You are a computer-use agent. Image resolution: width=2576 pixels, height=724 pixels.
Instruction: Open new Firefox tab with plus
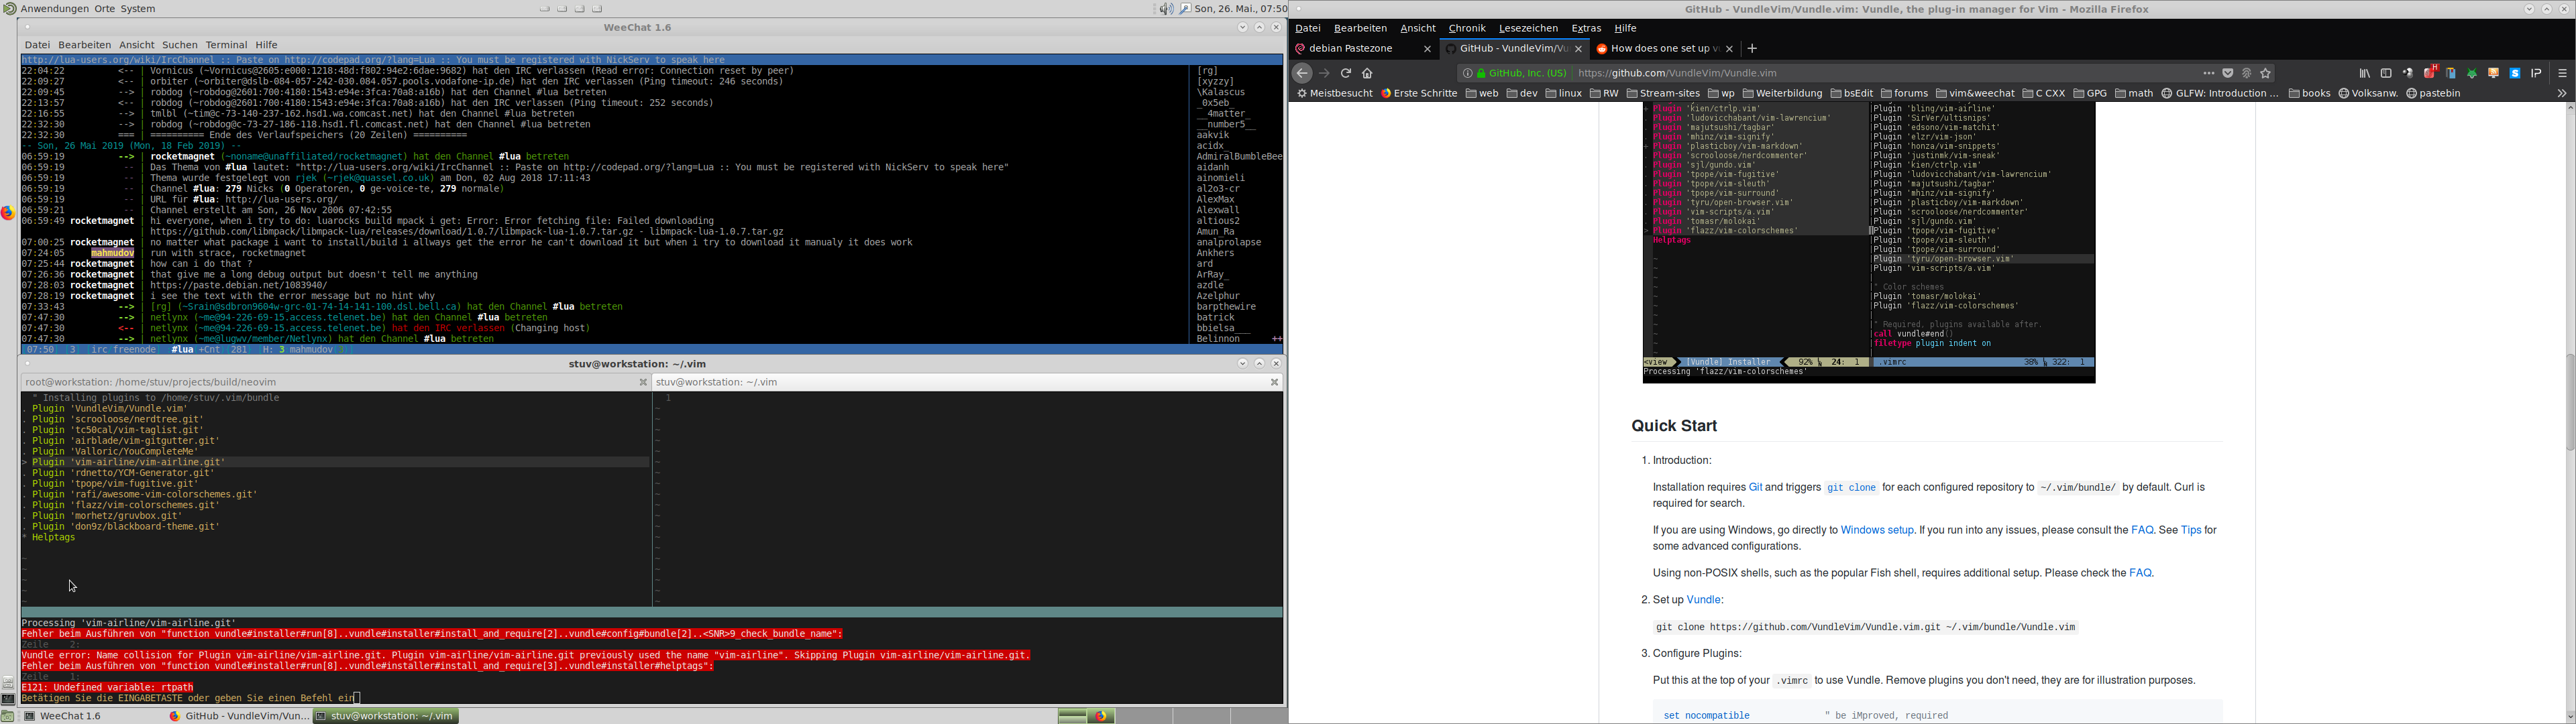[1752, 48]
